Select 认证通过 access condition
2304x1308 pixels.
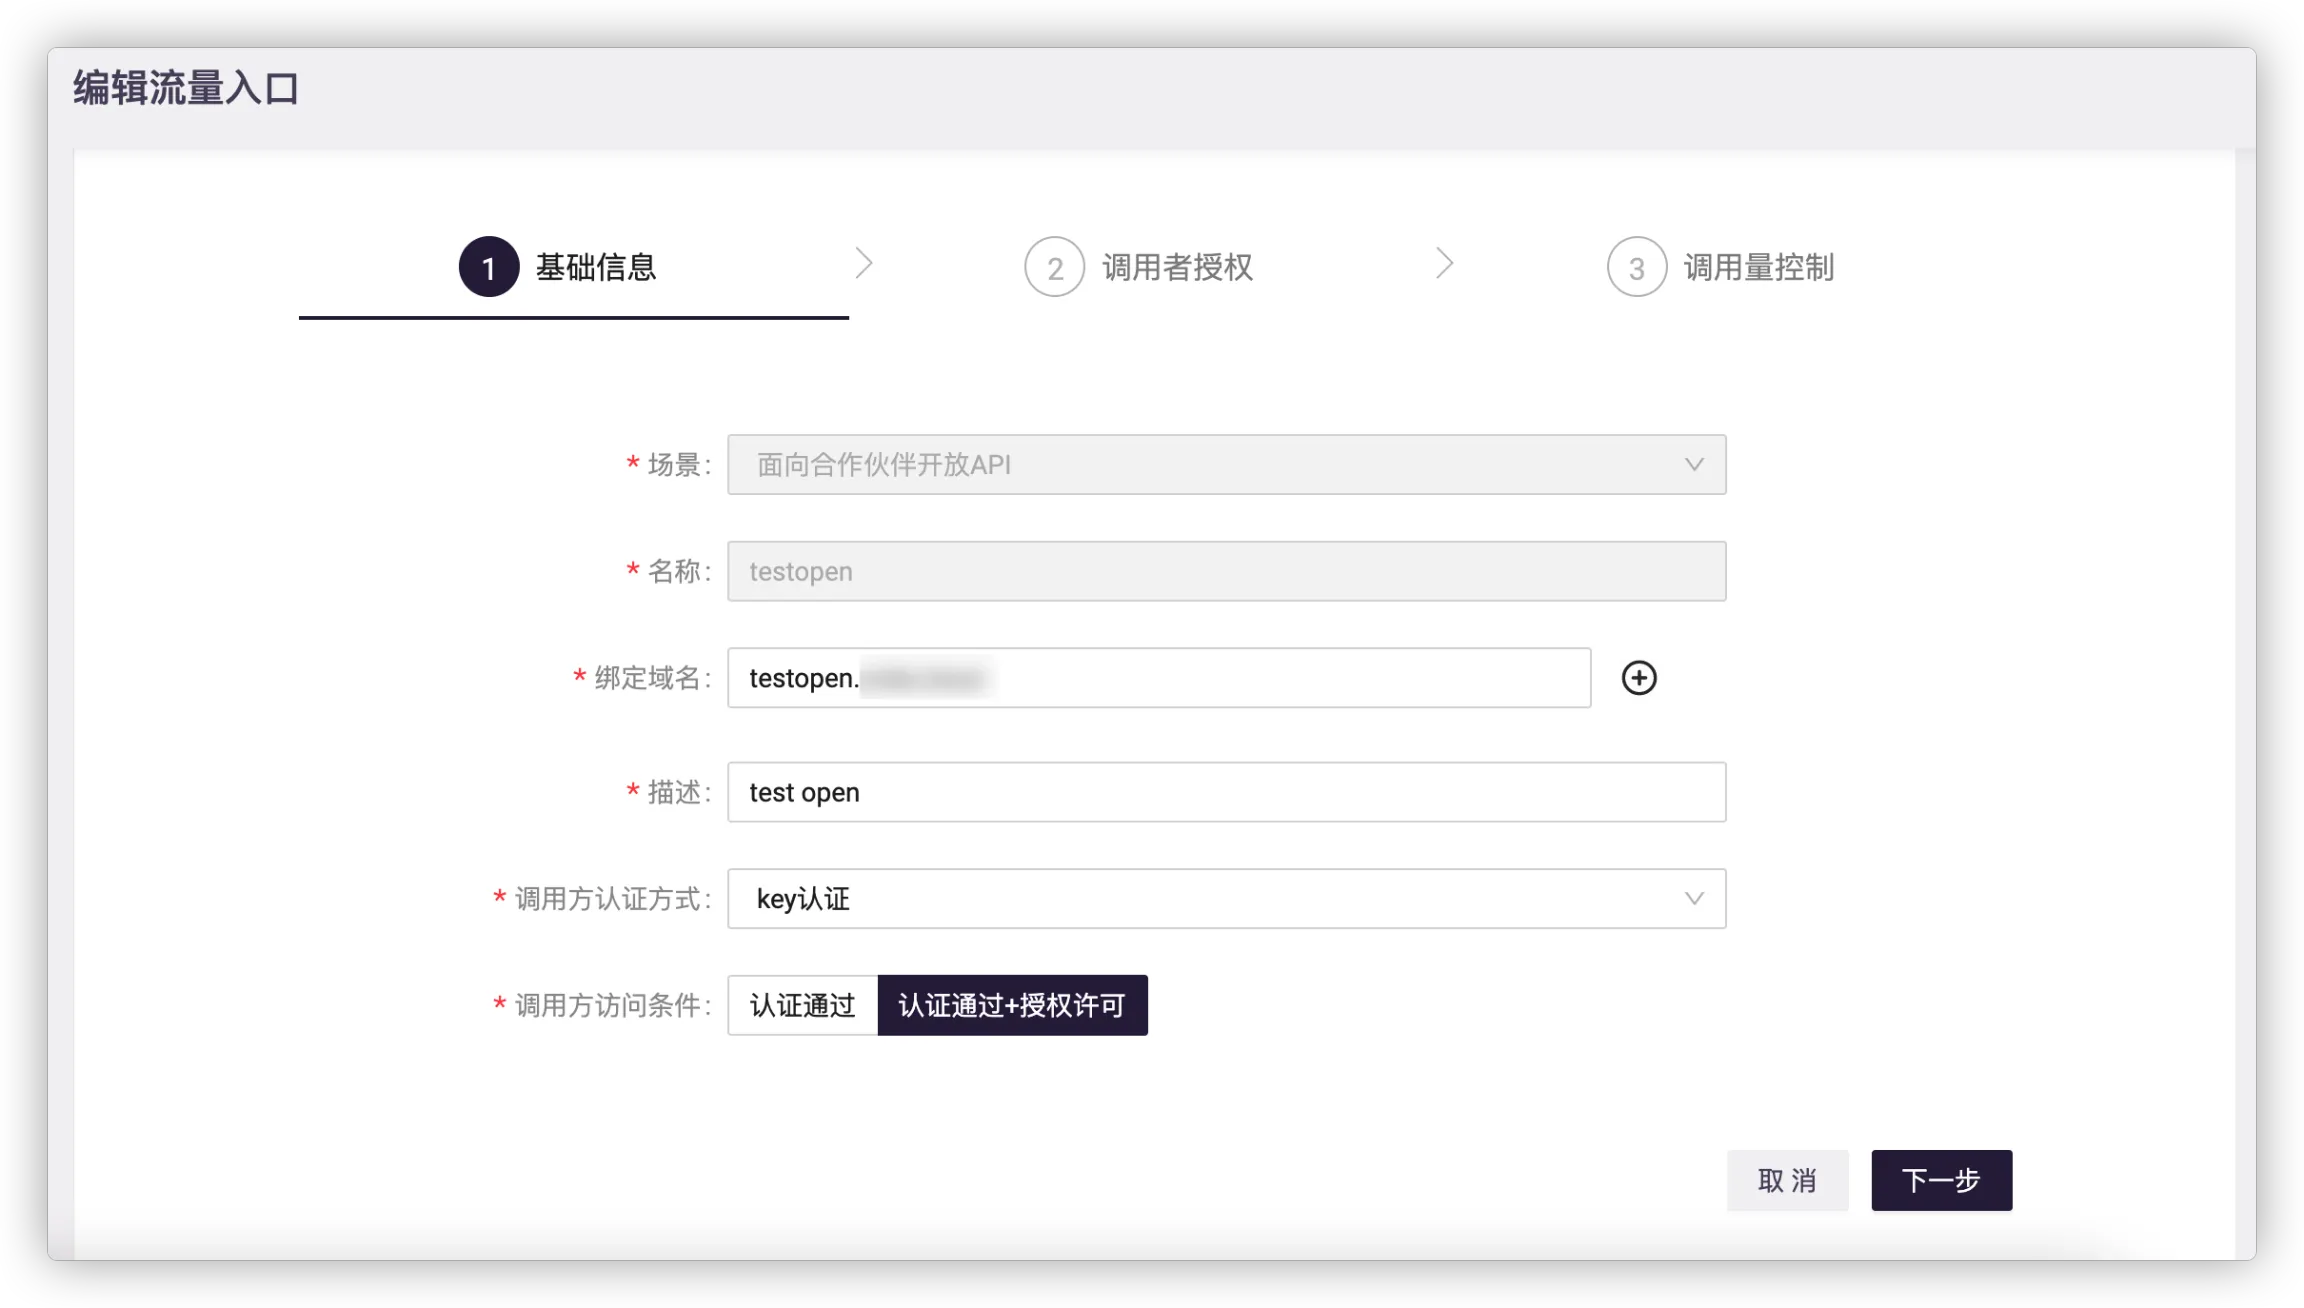802,1005
